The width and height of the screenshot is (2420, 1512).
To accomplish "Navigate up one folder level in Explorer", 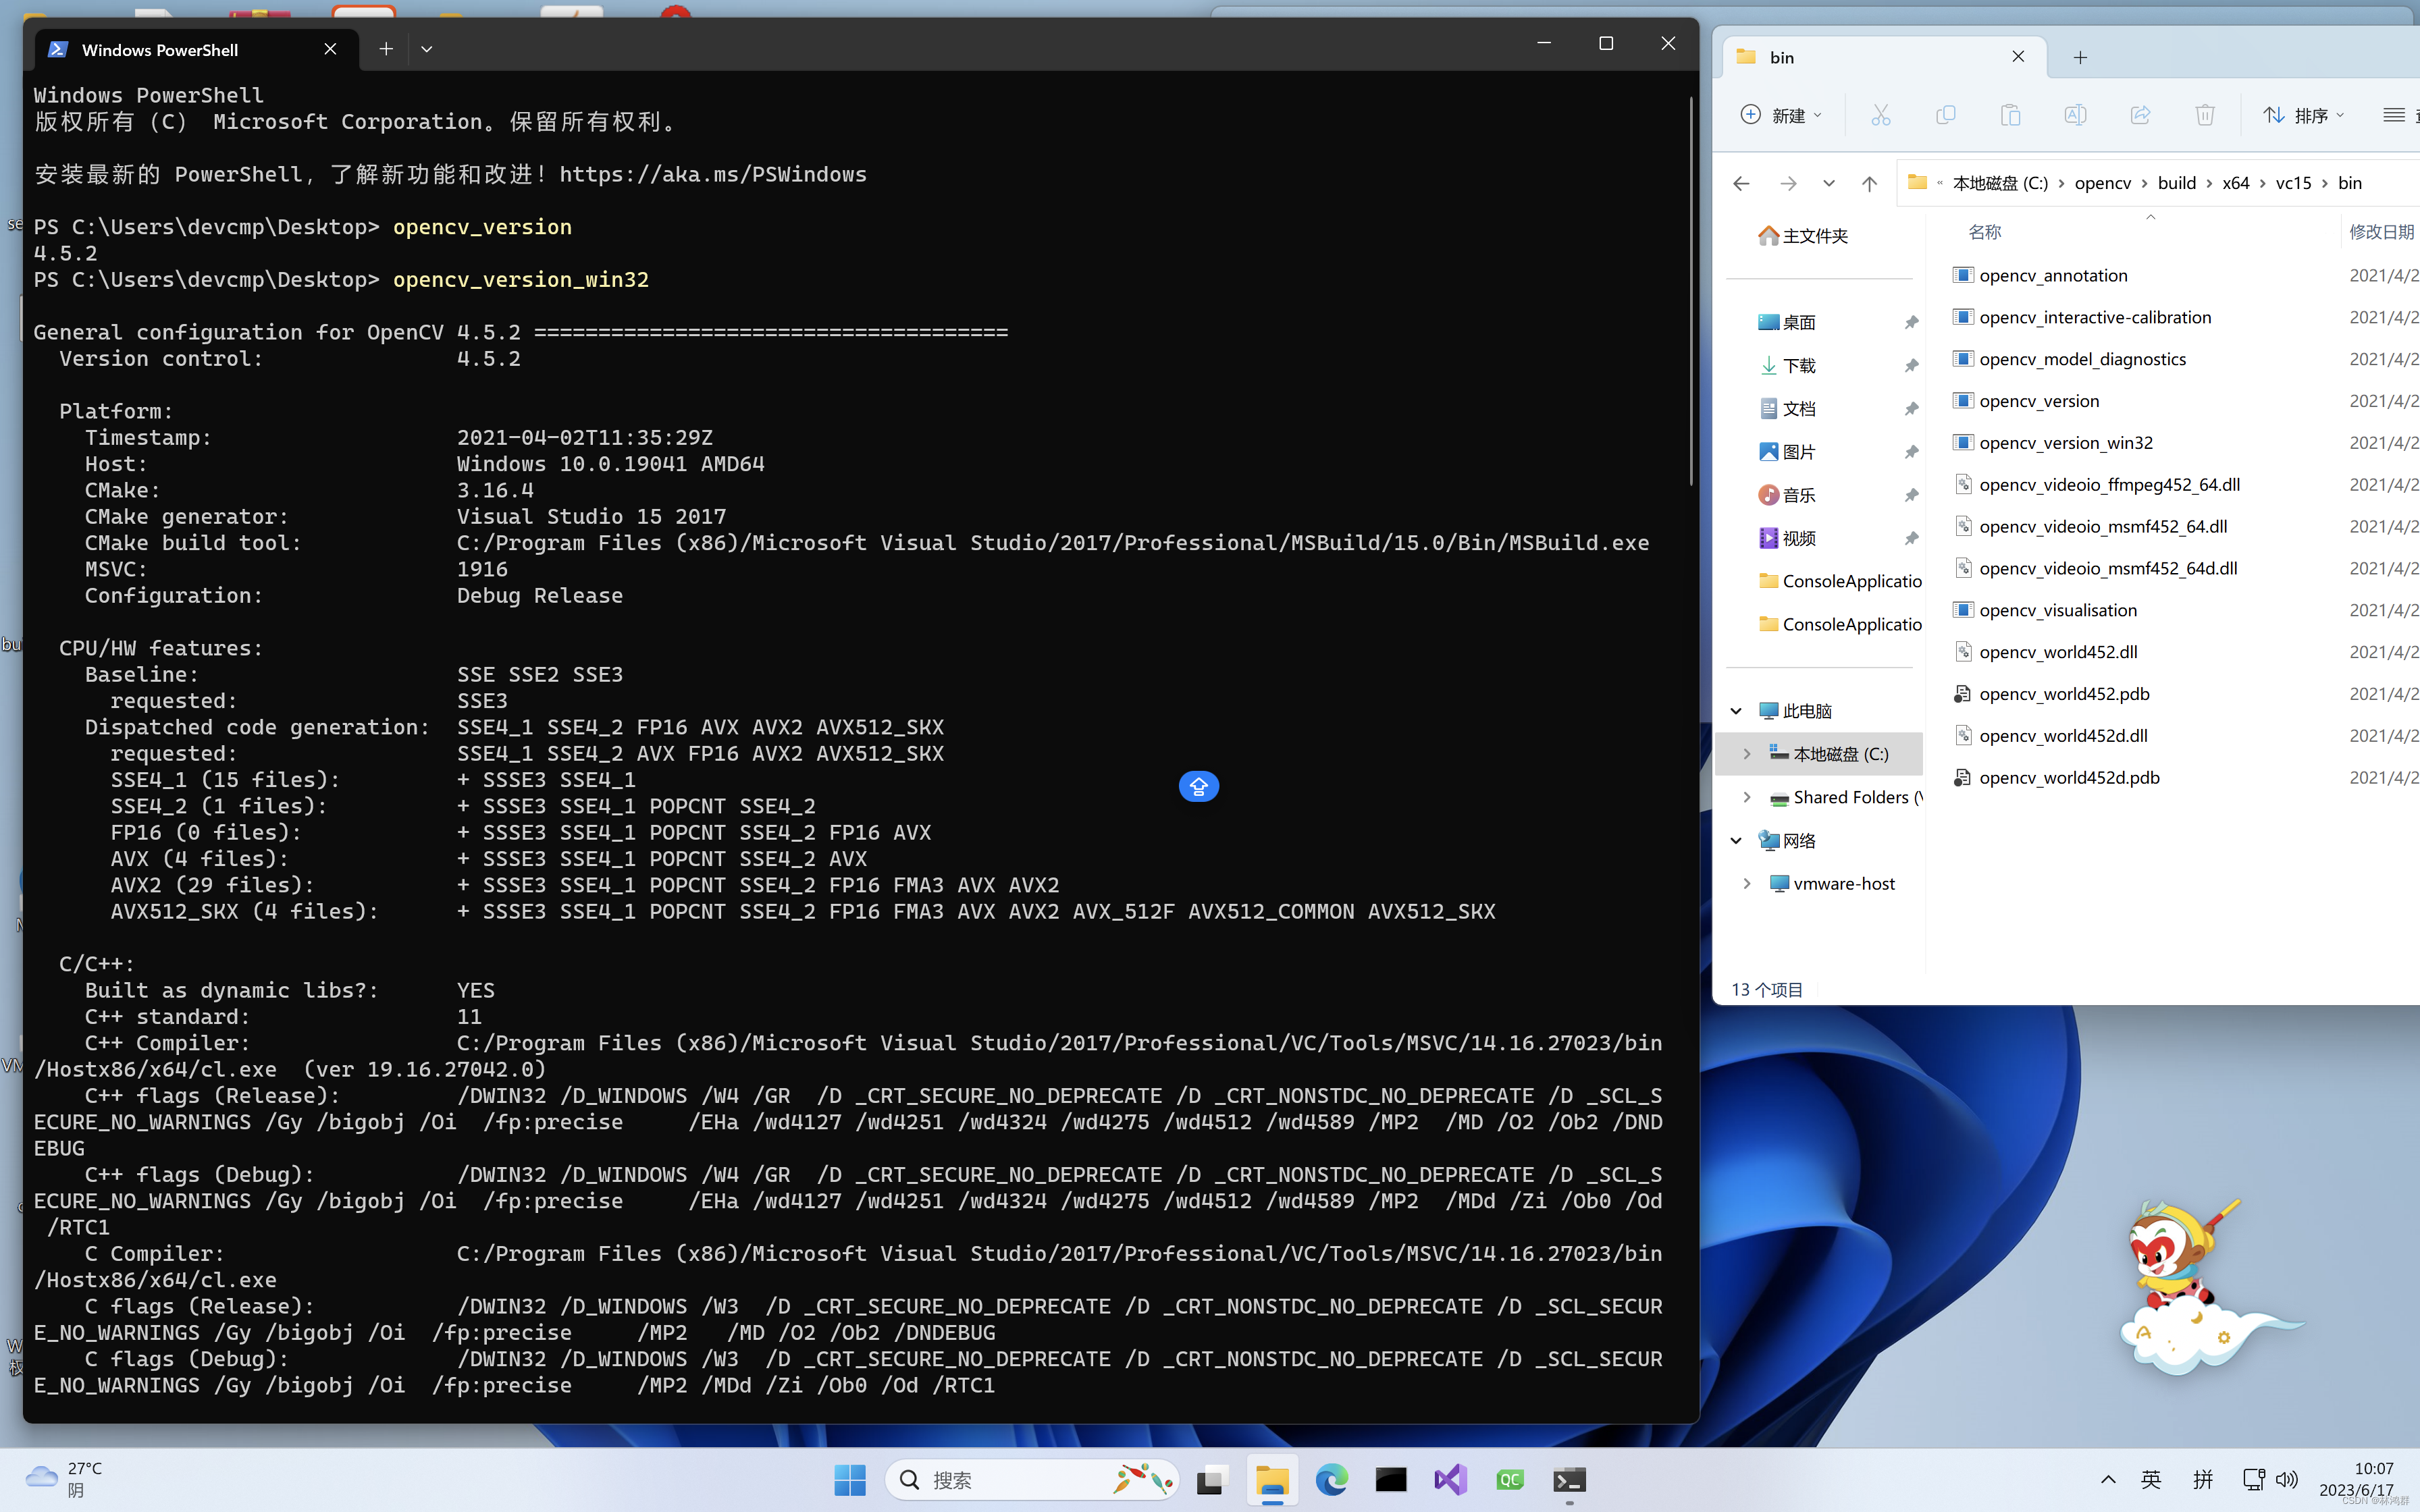I will click(1869, 183).
